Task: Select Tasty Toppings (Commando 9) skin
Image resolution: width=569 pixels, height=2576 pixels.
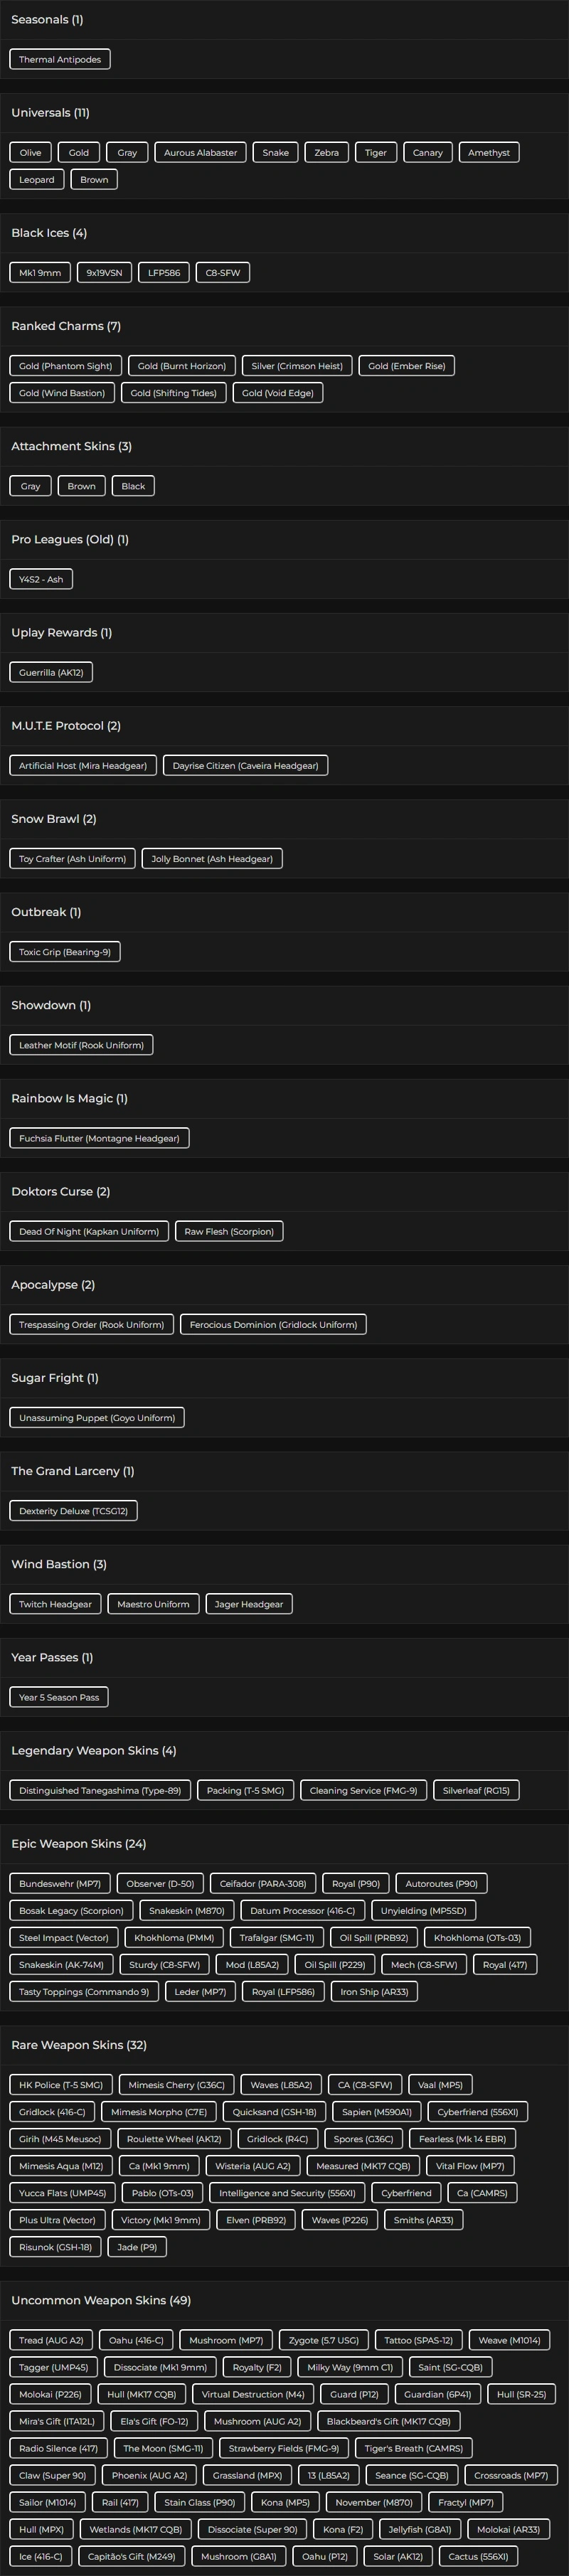Action: click(x=84, y=1991)
